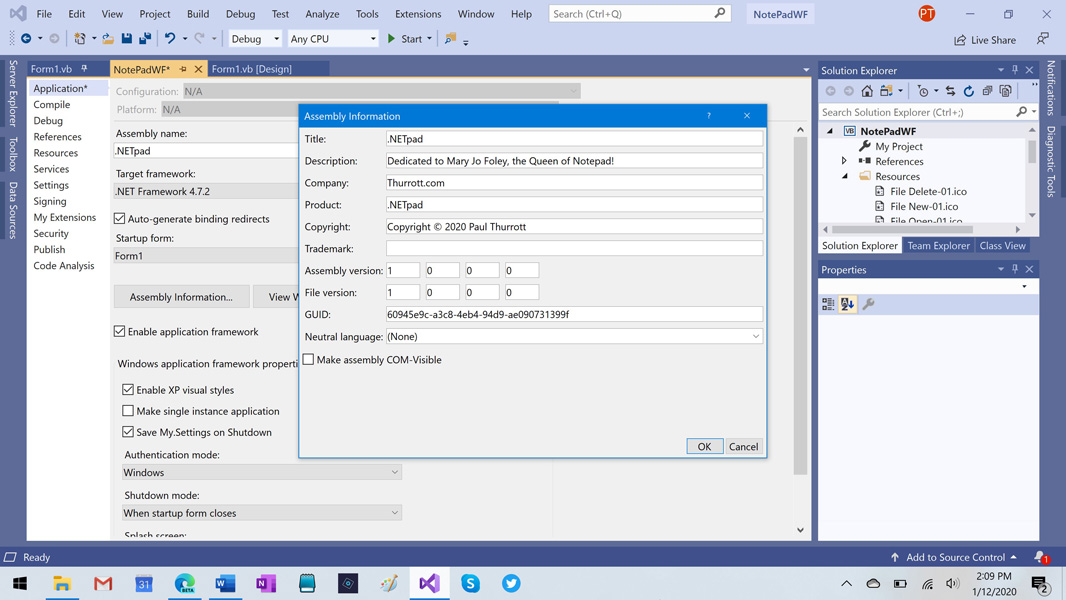Viewport: 1066px width, 600px height.
Task: Click the Undo arrow icon in toolbar
Action: click(x=170, y=39)
